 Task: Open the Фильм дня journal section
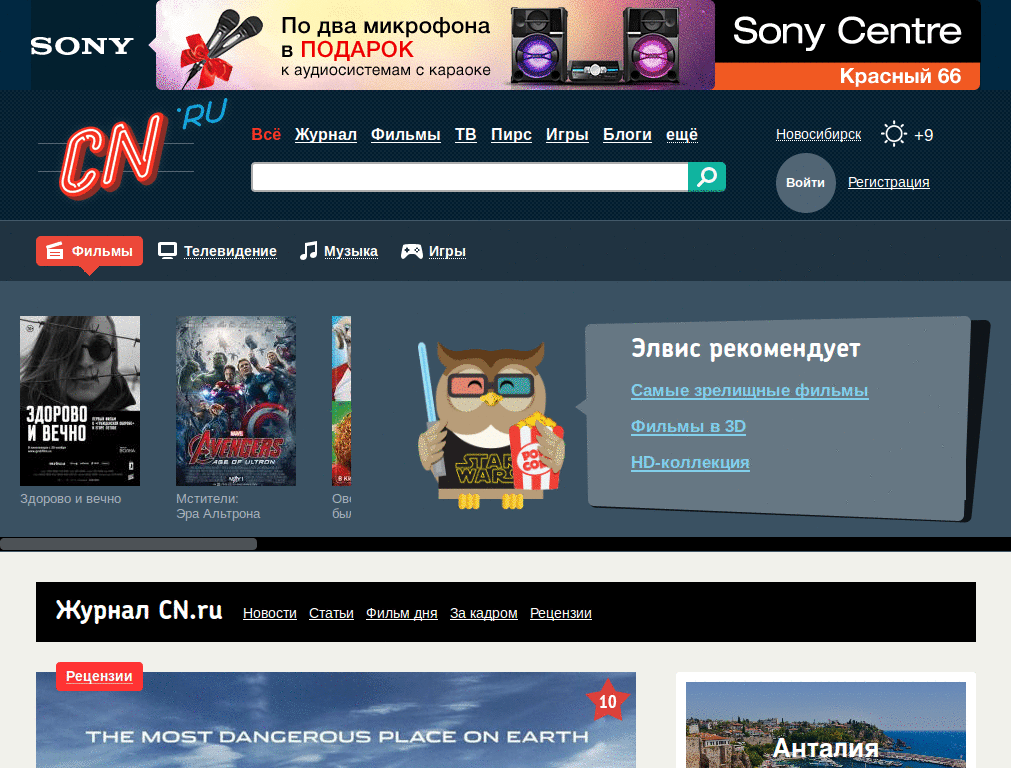pyautogui.click(x=402, y=613)
